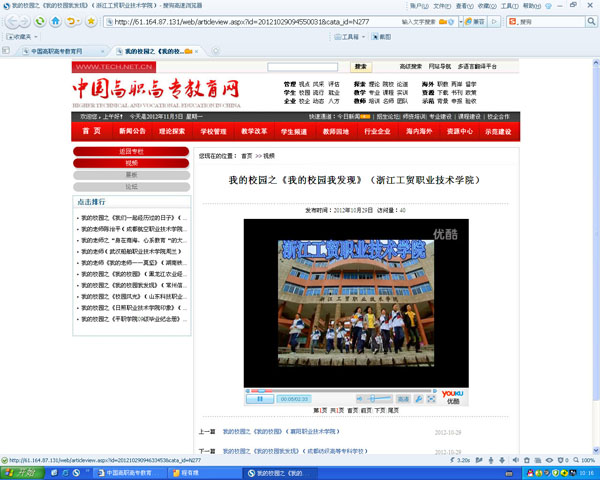Open the 示范建设 navigation item
The width and height of the screenshot is (600, 480).
(x=498, y=131)
